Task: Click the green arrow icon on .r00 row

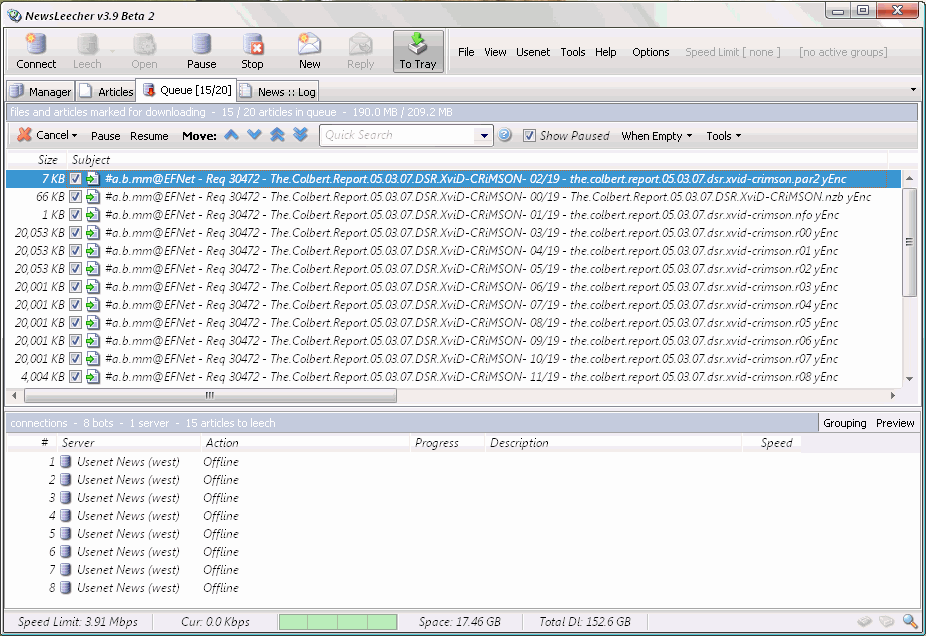Action: pyautogui.click(x=93, y=233)
